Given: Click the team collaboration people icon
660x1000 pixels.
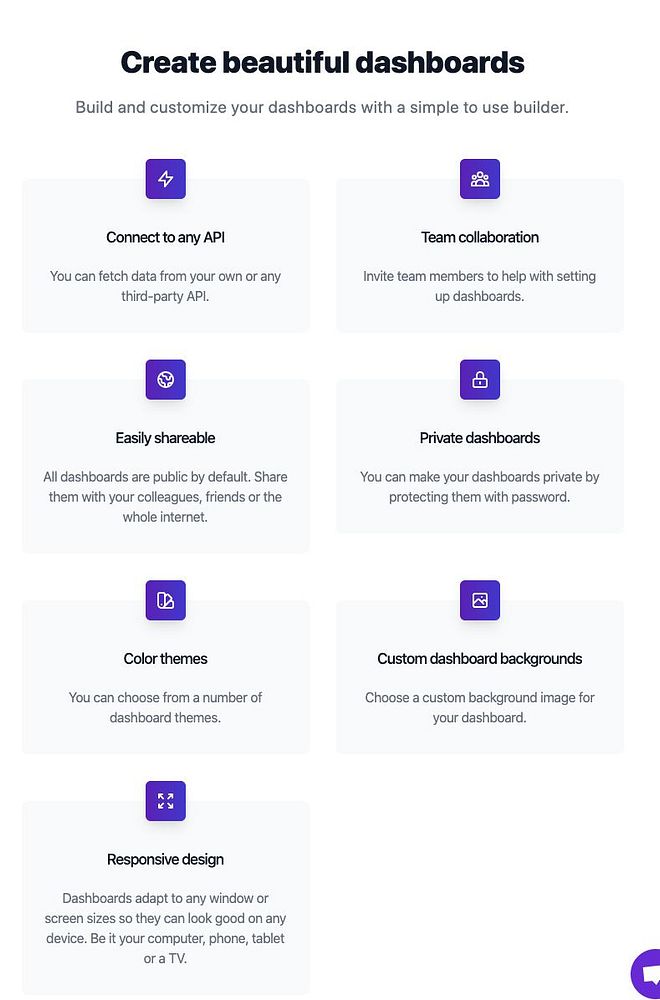Looking at the screenshot, I should (x=480, y=179).
